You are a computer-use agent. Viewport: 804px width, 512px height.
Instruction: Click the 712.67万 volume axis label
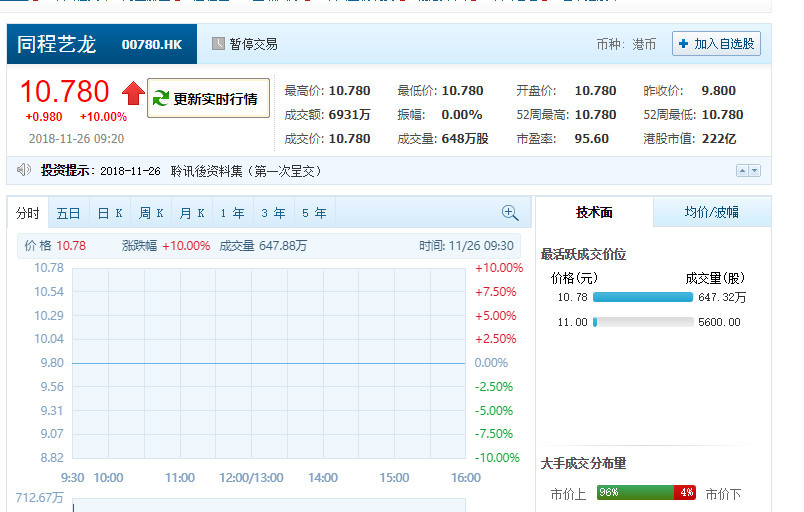tap(39, 497)
